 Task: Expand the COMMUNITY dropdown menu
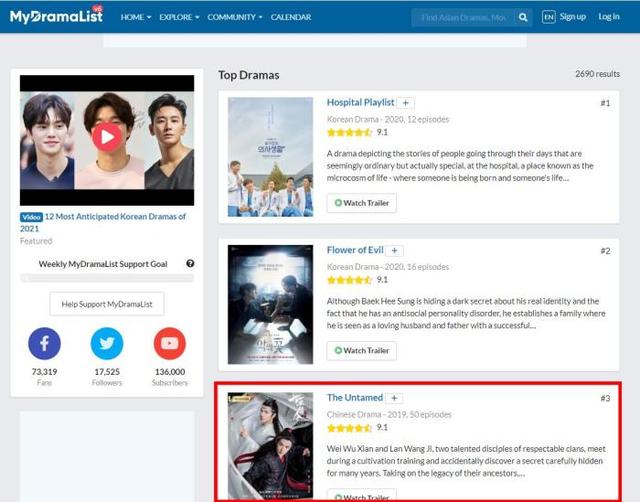235,17
